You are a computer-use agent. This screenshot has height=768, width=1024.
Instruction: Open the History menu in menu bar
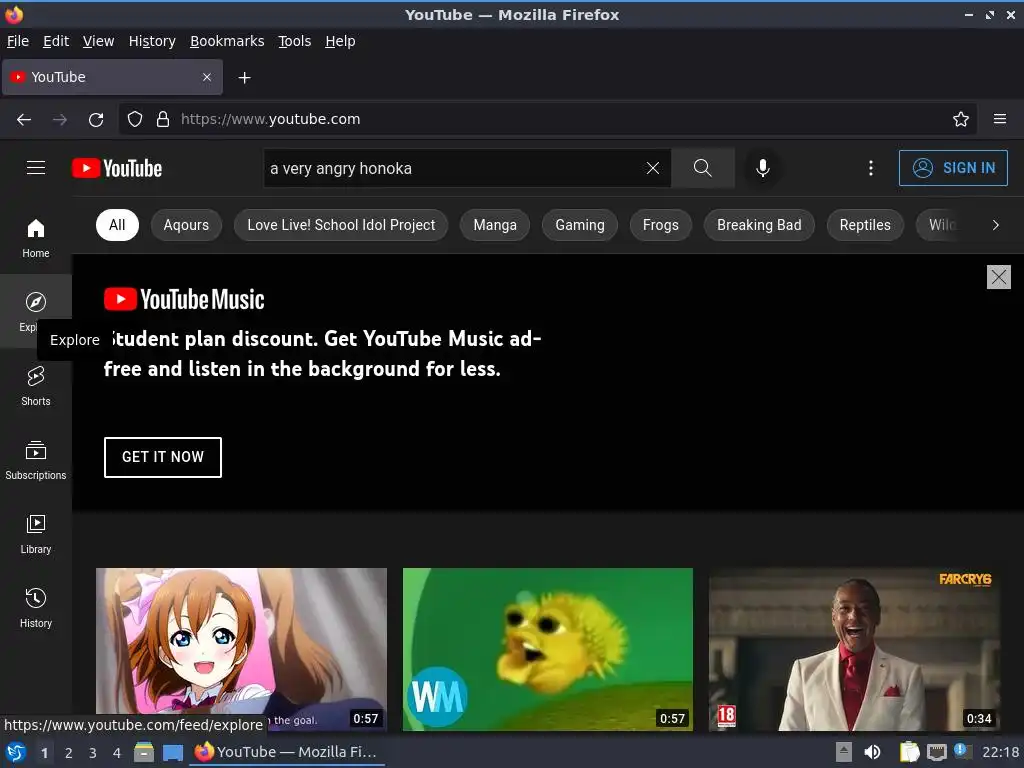pyautogui.click(x=152, y=41)
